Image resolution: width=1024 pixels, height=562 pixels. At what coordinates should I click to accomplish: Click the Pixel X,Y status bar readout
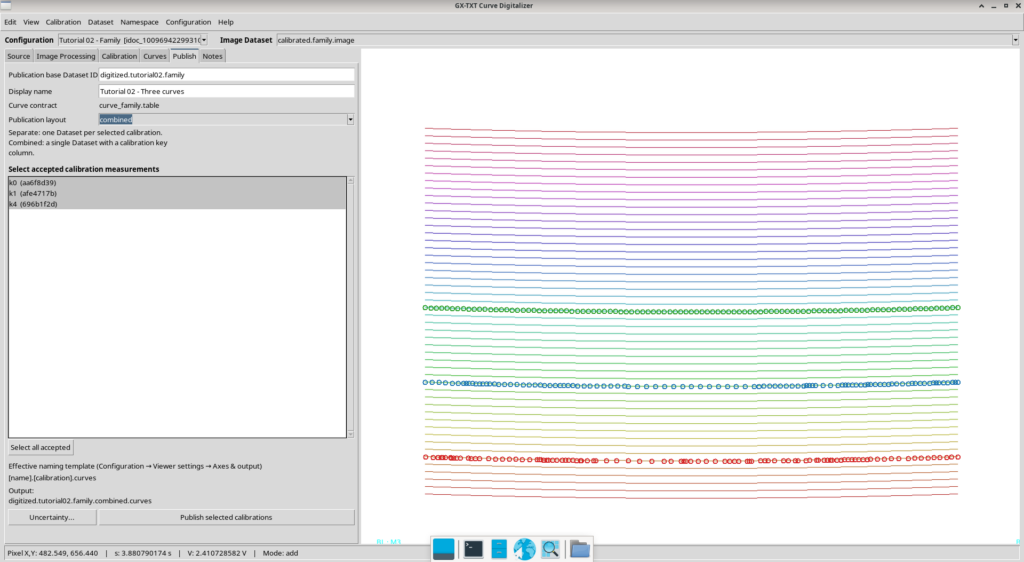[53, 554]
